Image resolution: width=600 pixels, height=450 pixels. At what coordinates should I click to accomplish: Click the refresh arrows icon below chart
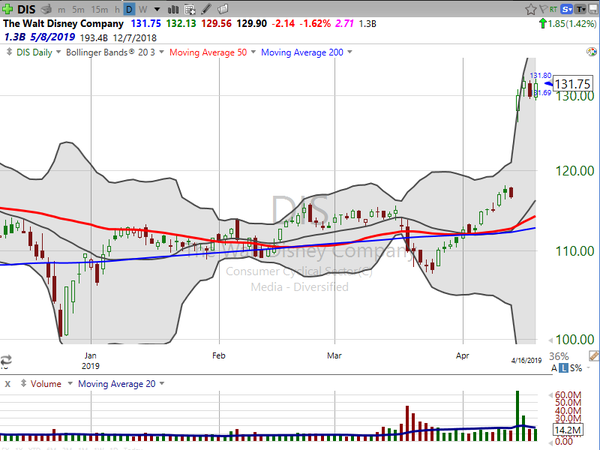pos(6,360)
